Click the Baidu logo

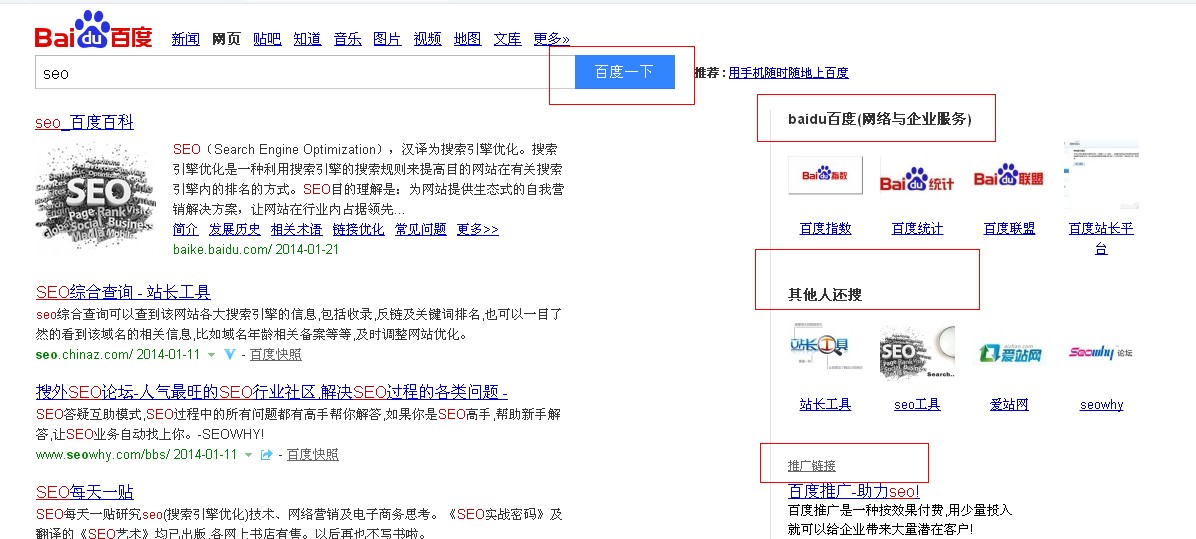(x=94, y=30)
